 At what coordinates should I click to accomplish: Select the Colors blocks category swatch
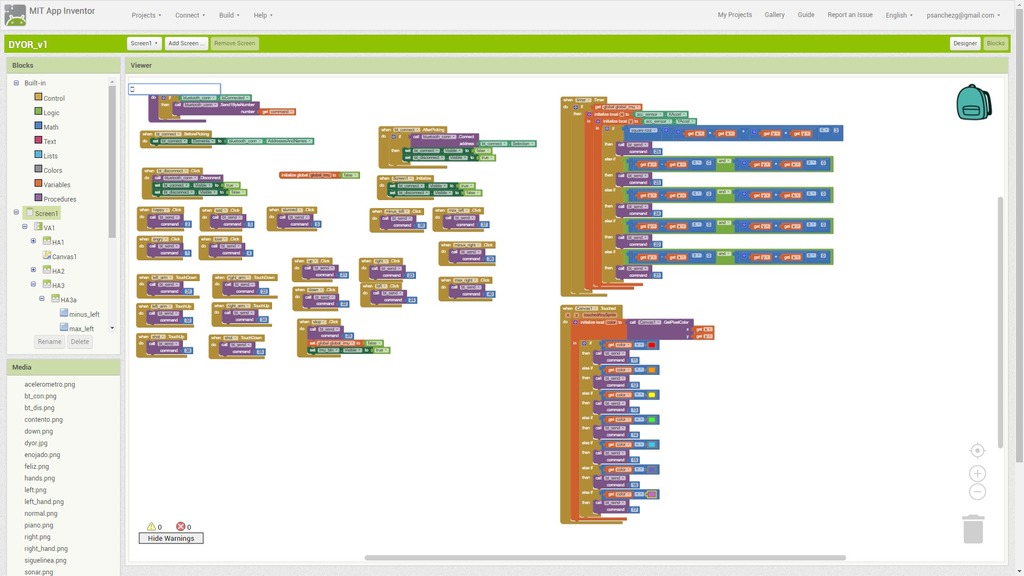point(38,169)
